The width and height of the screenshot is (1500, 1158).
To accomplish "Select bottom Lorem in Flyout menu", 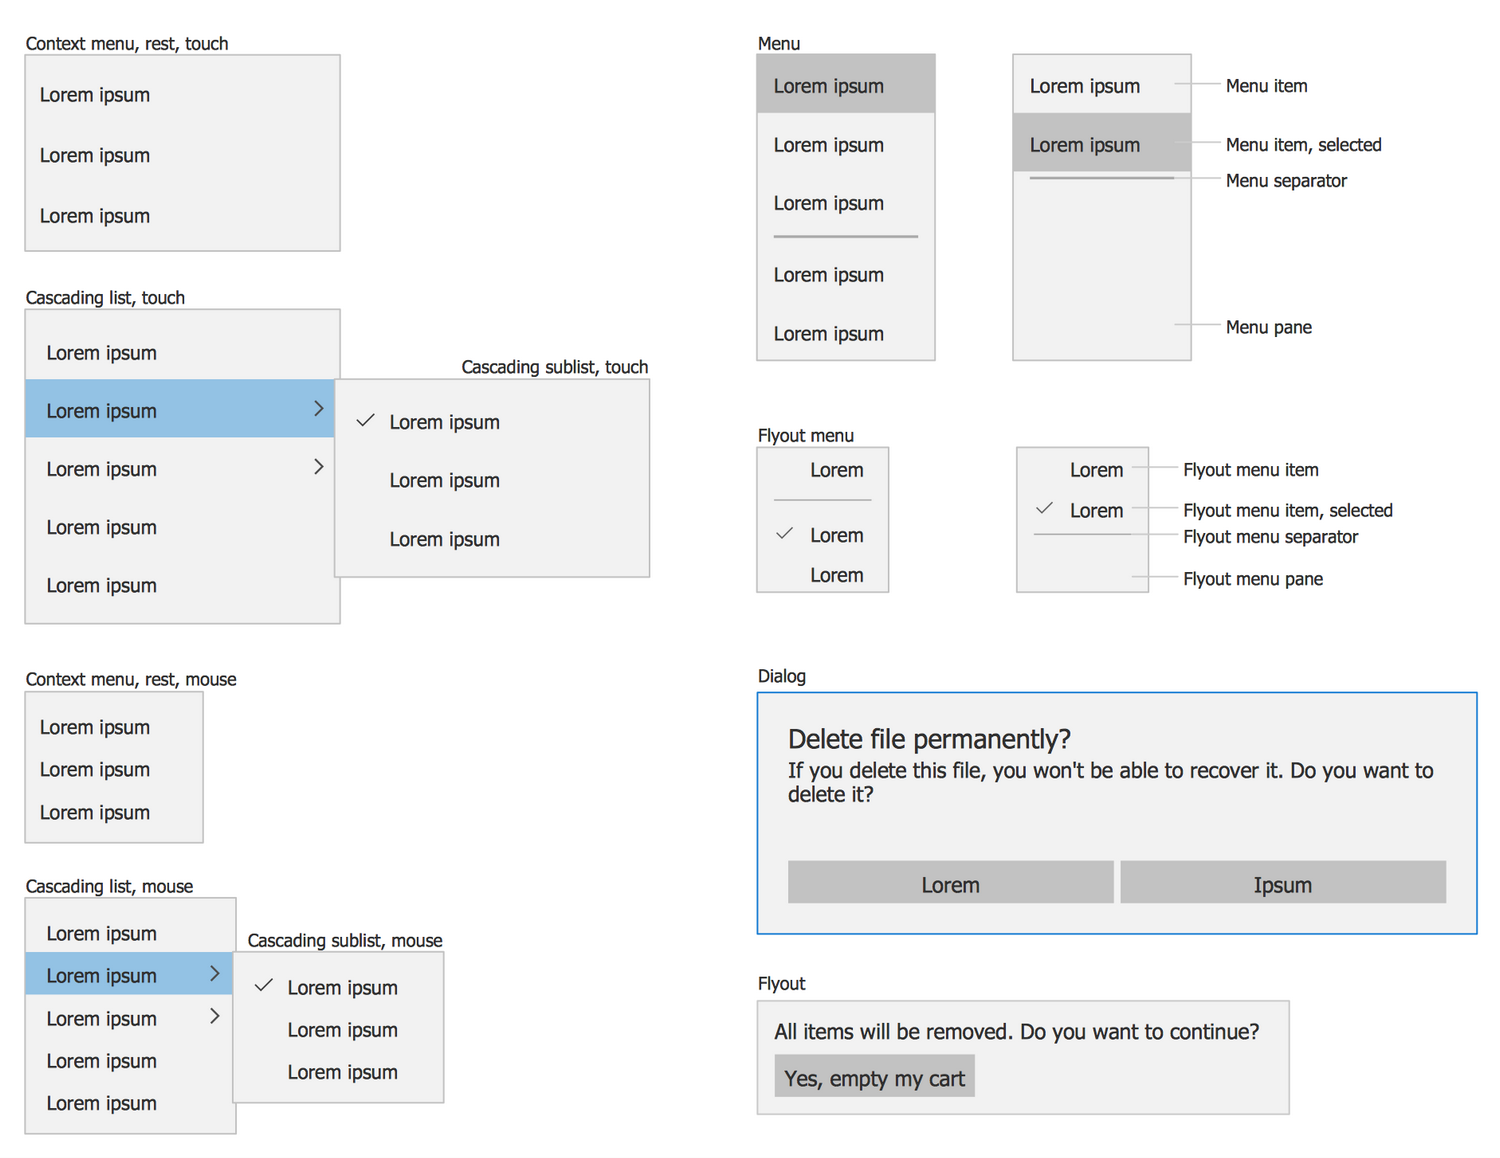I will (x=836, y=576).
